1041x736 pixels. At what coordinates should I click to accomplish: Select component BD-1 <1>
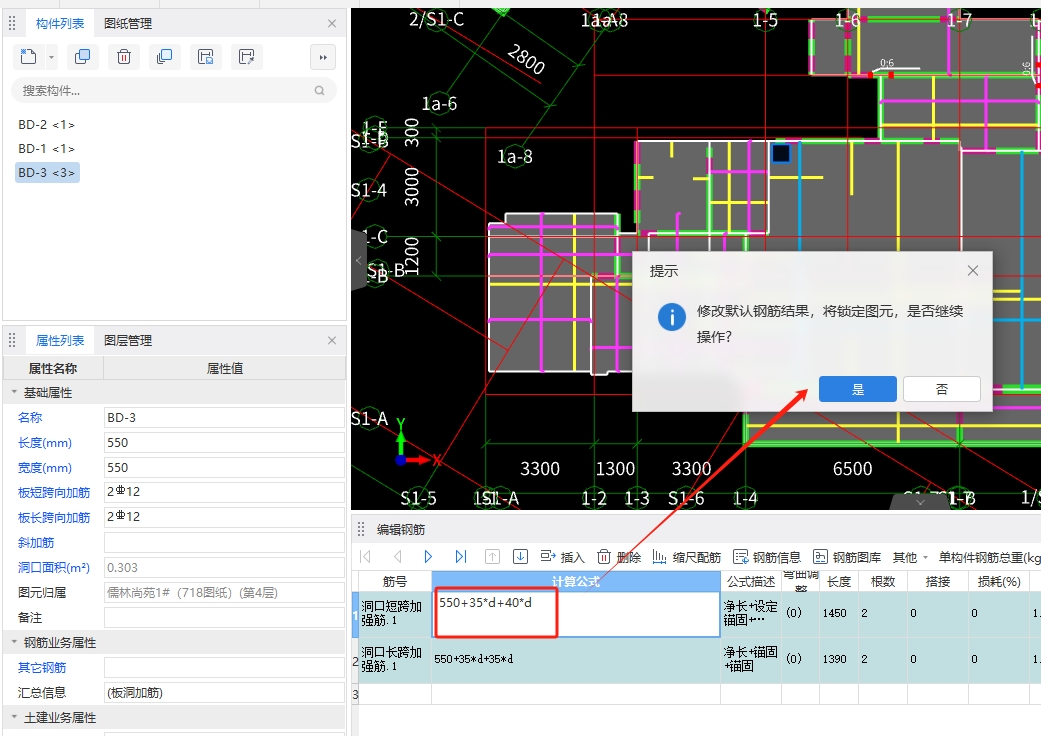46,149
